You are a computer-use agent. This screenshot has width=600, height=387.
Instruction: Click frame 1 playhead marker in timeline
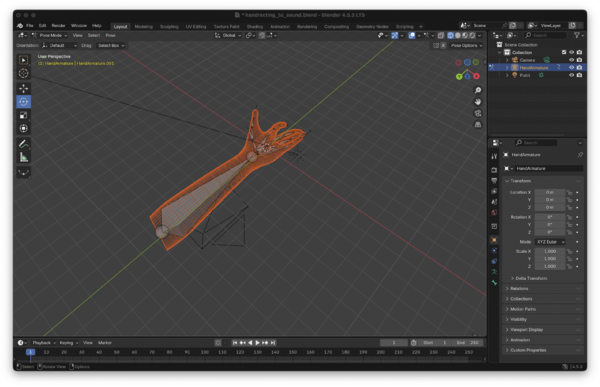pyautogui.click(x=31, y=352)
